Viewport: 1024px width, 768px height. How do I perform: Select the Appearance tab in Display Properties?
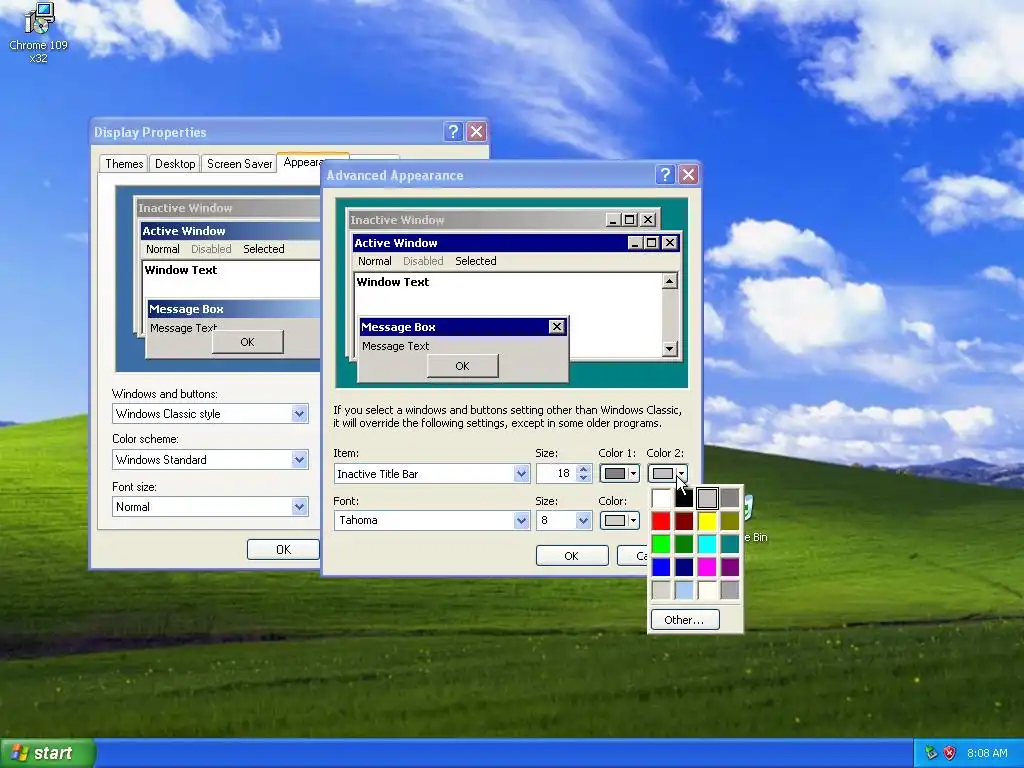(x=302, y=162)
